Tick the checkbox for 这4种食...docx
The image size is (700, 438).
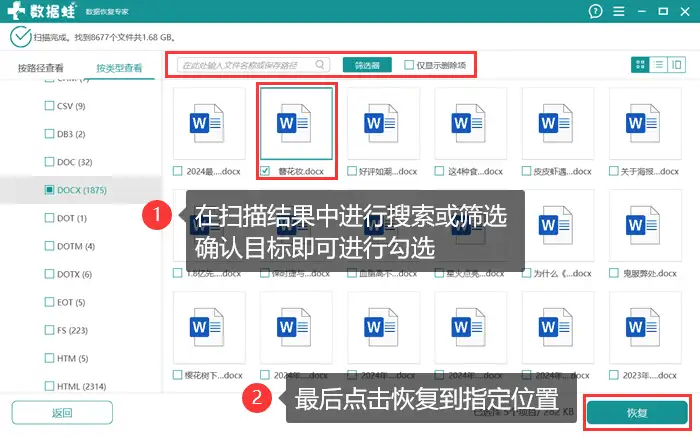pos(439,171)
